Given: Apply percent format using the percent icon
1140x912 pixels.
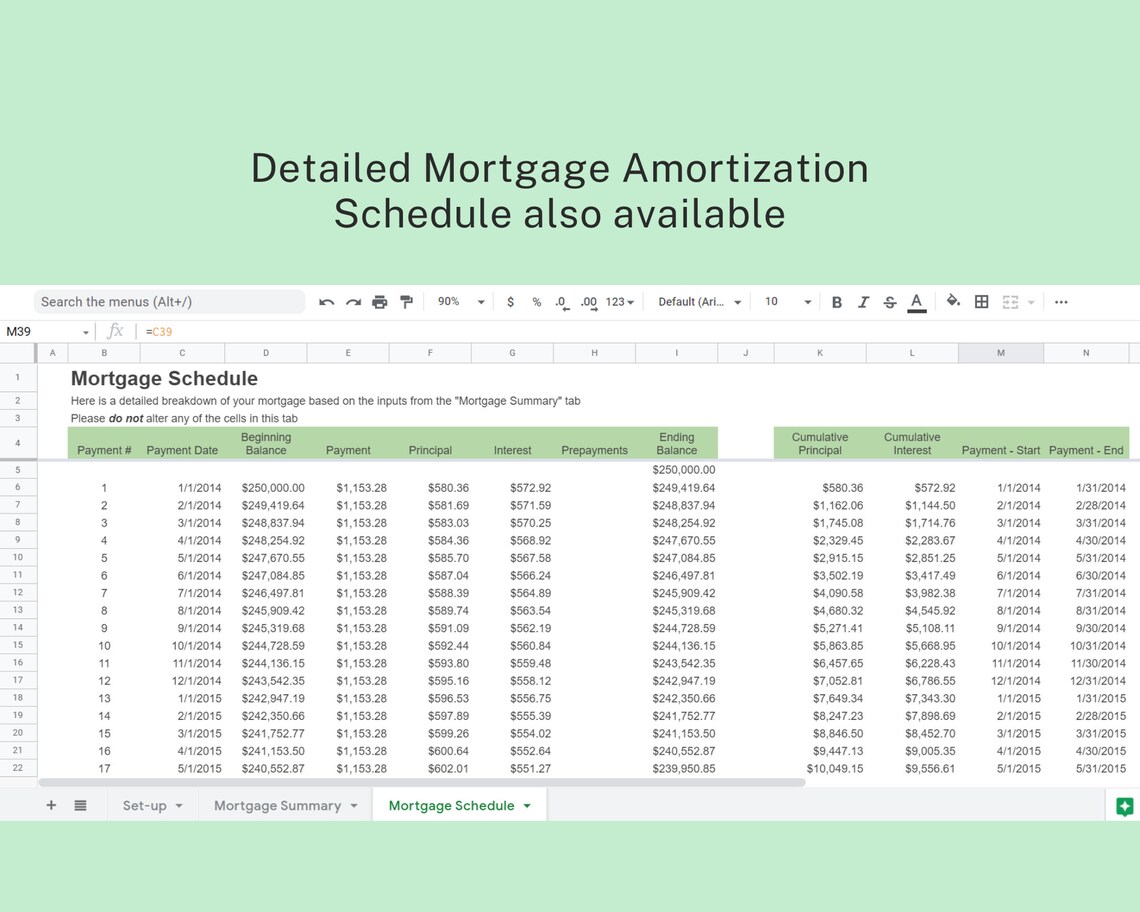Looking at the screenshot, I should pos(536,301).
